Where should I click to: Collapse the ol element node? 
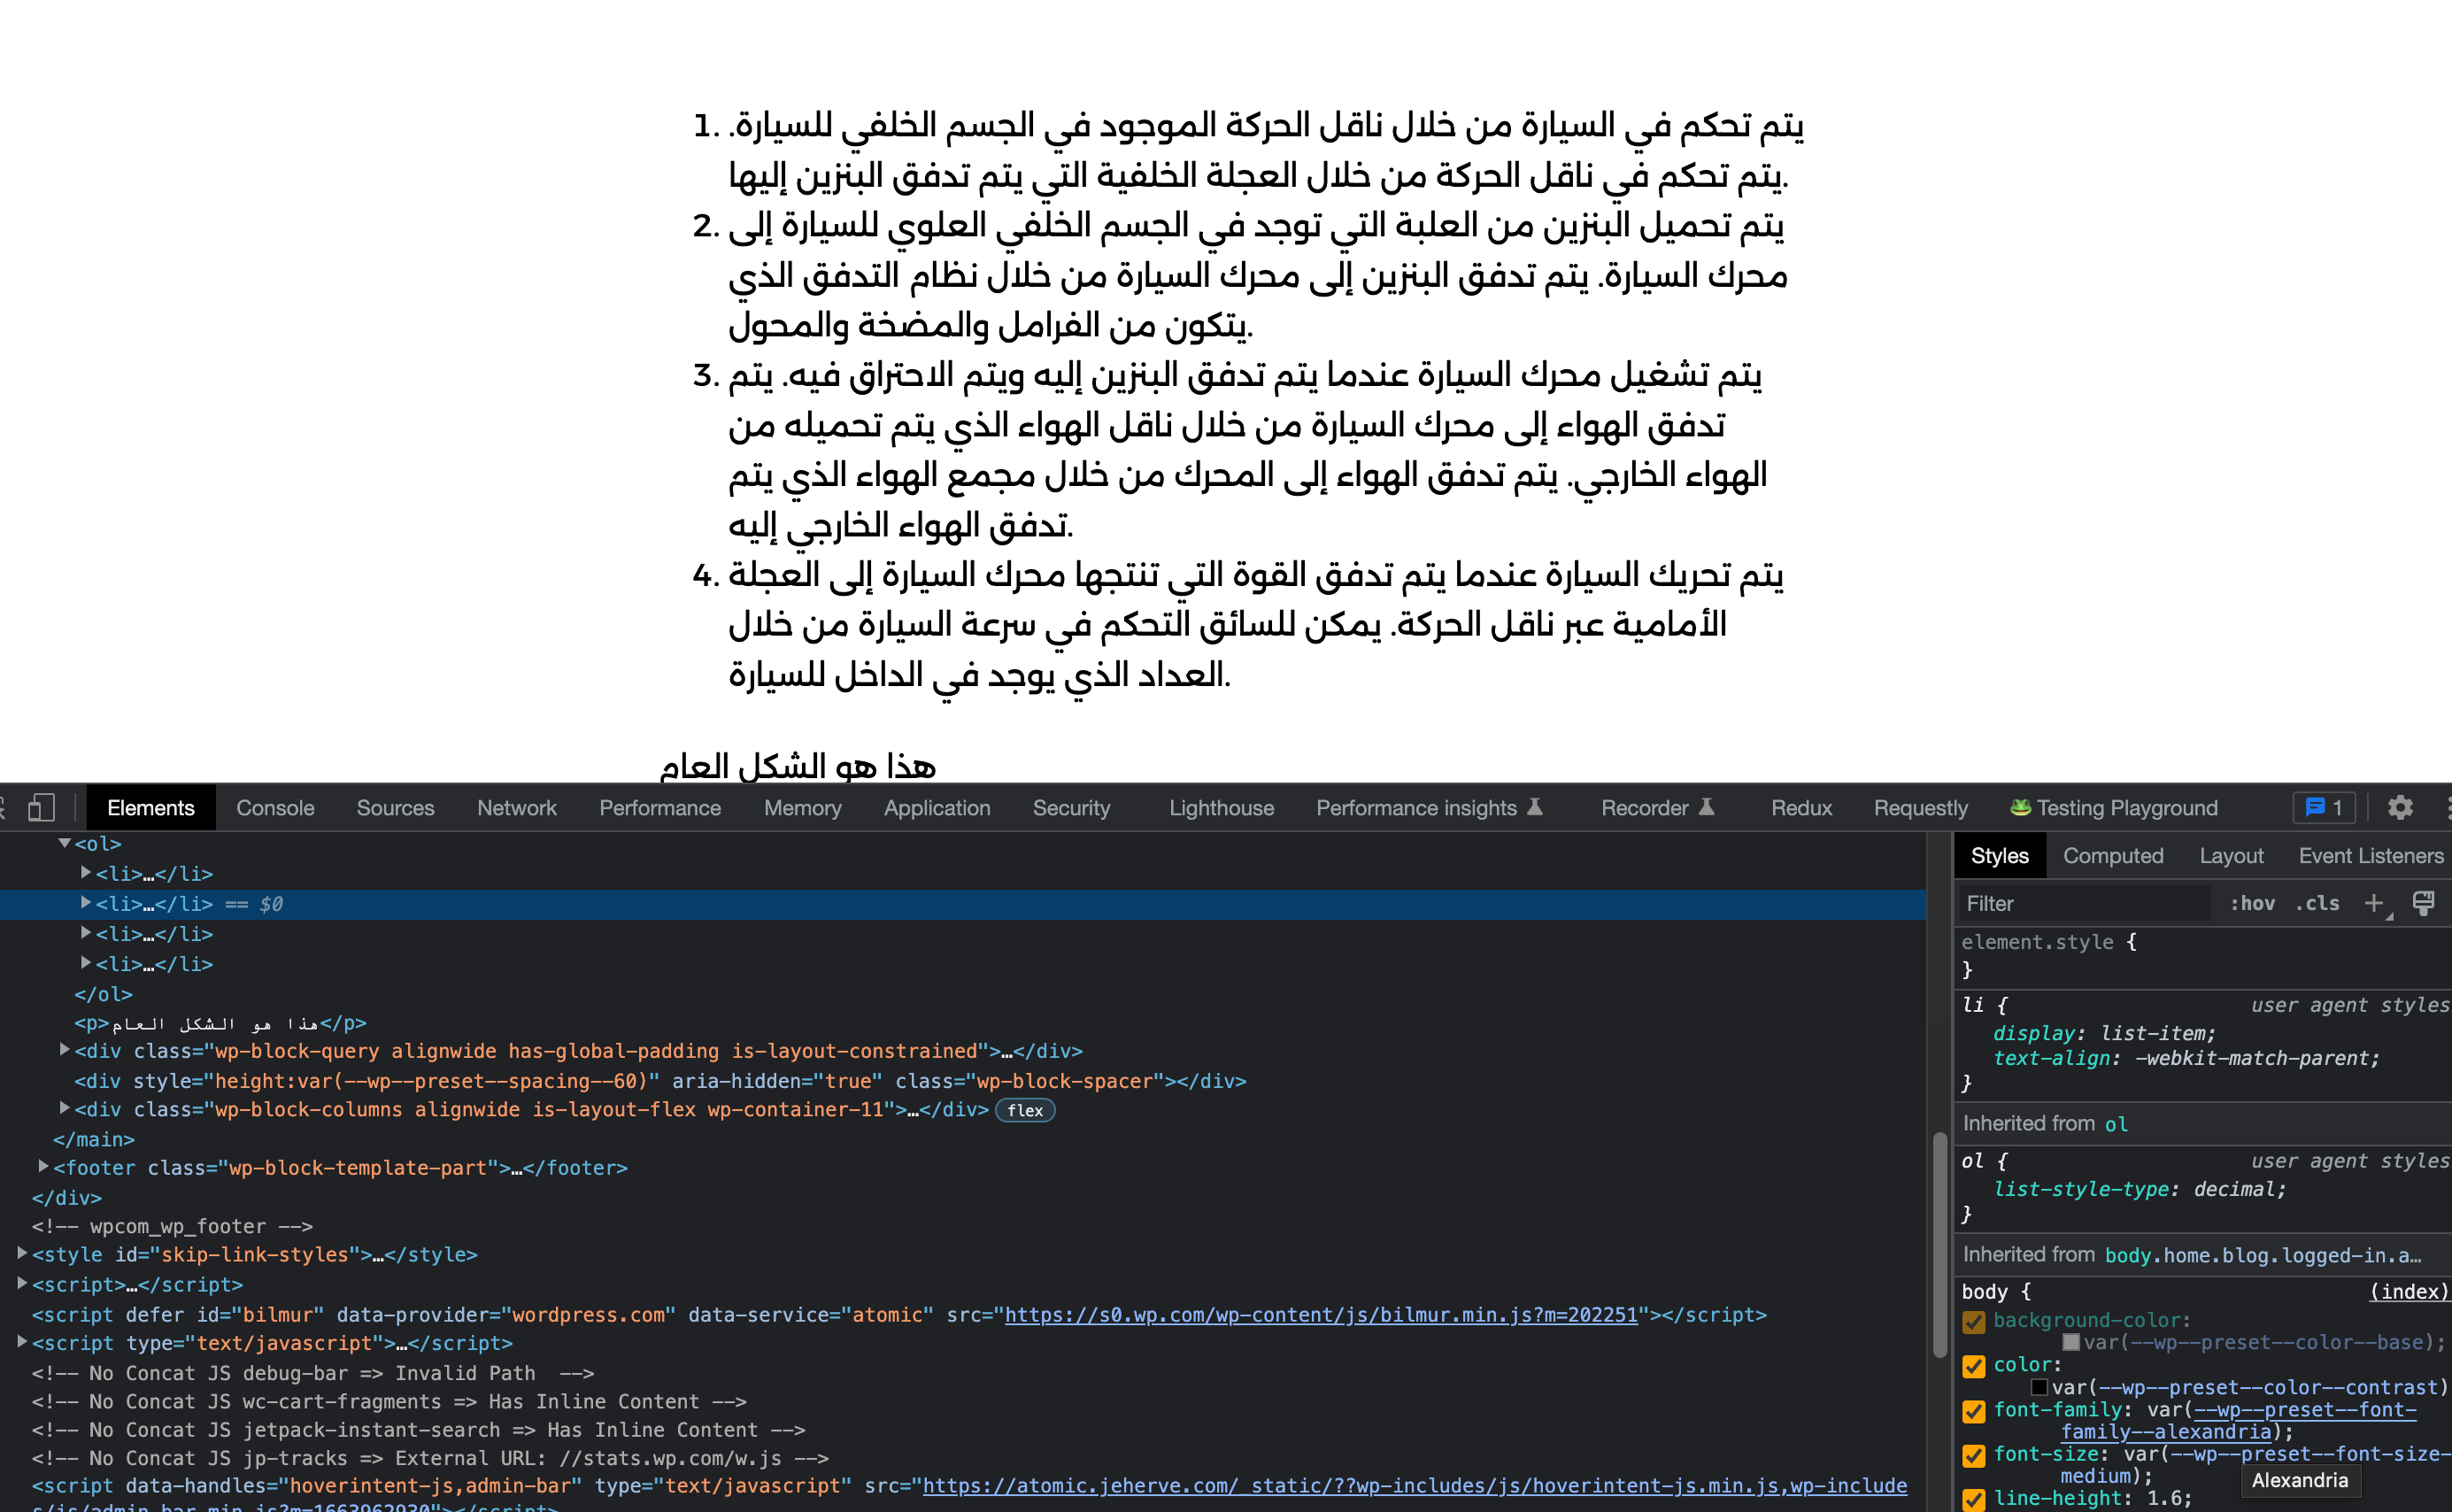(x=65, y=843)
